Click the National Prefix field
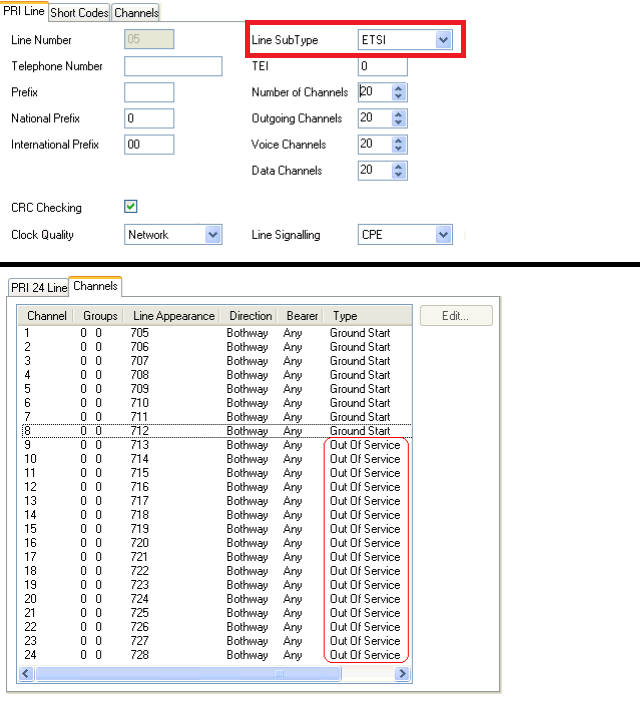This screenshot has height=717, width=640. click(x=149, y=118)
